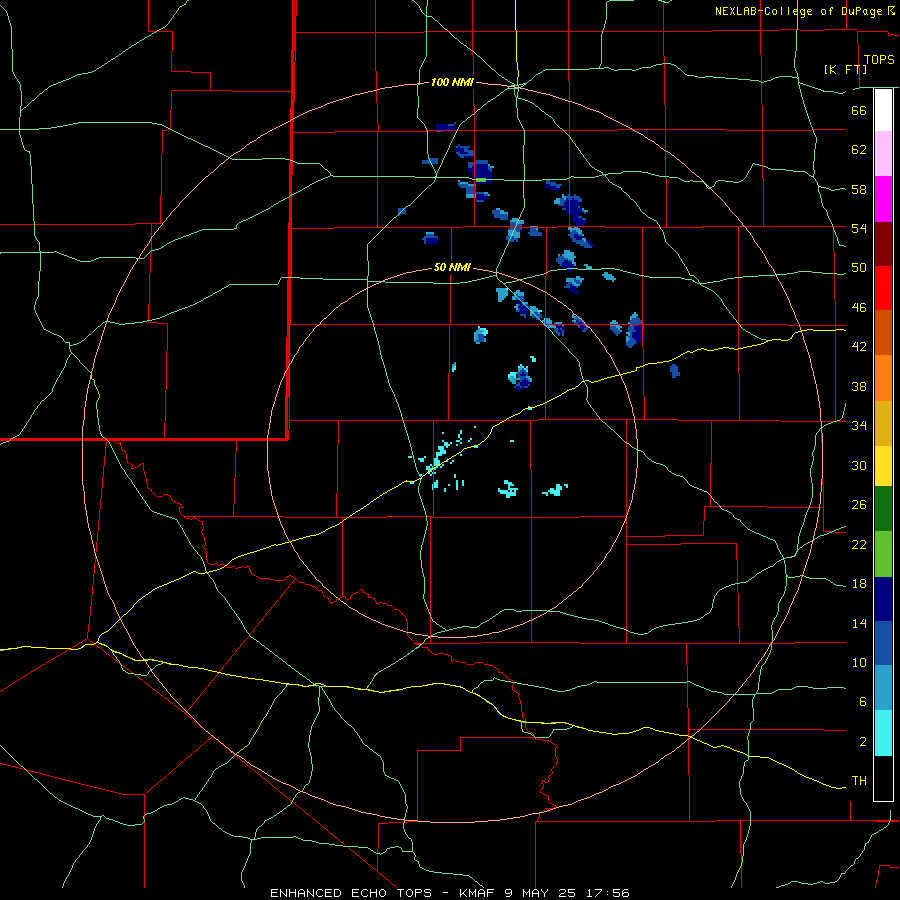Click the 38 legend value
Image resolution: width=900 pixels, height=900 pixels.
point(859,386)
